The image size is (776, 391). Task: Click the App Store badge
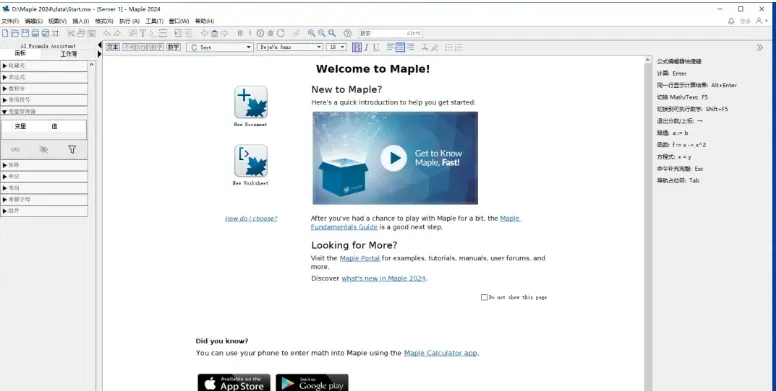[234, 383]
